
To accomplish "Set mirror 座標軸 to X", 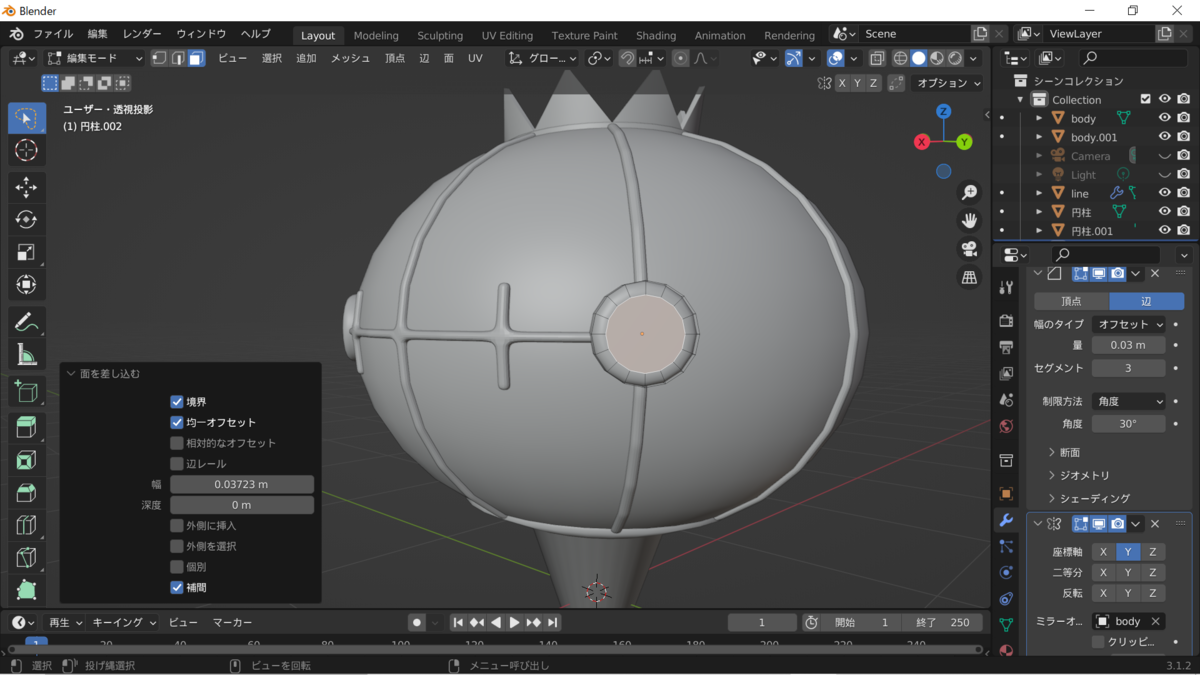I will [1103, 552].
